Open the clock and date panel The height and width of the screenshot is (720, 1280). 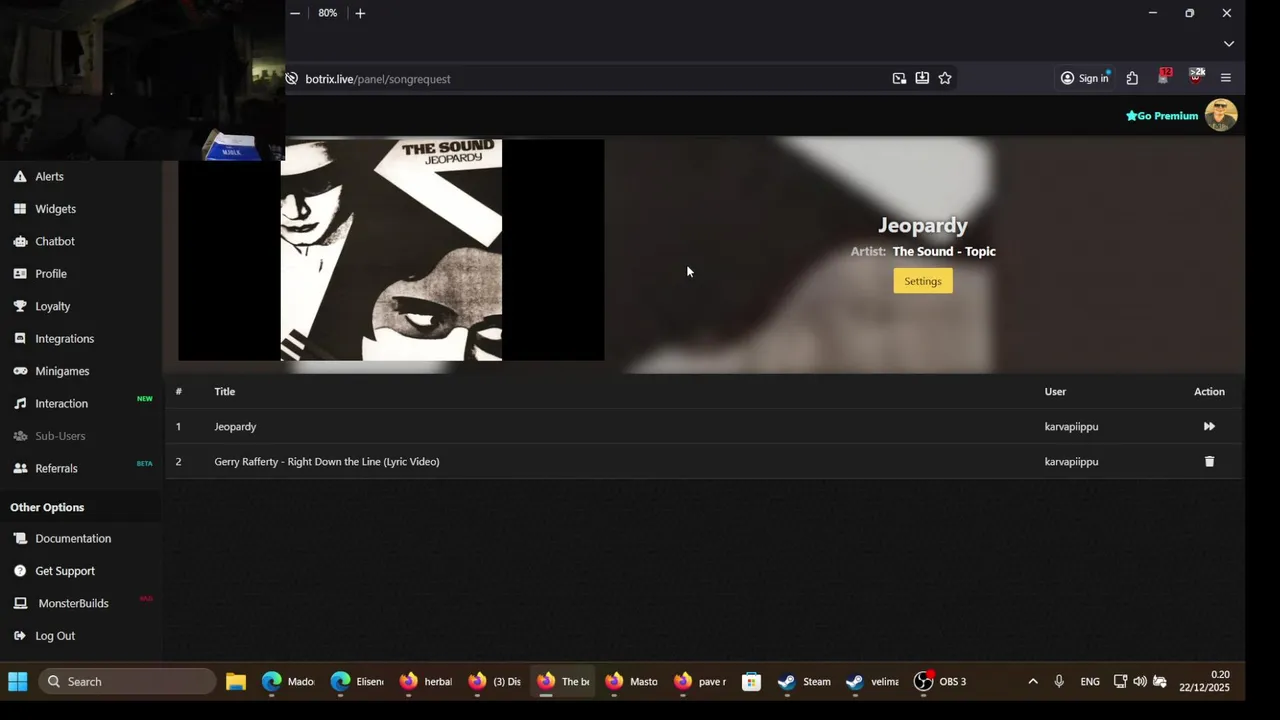click(x=1204, y=682)
